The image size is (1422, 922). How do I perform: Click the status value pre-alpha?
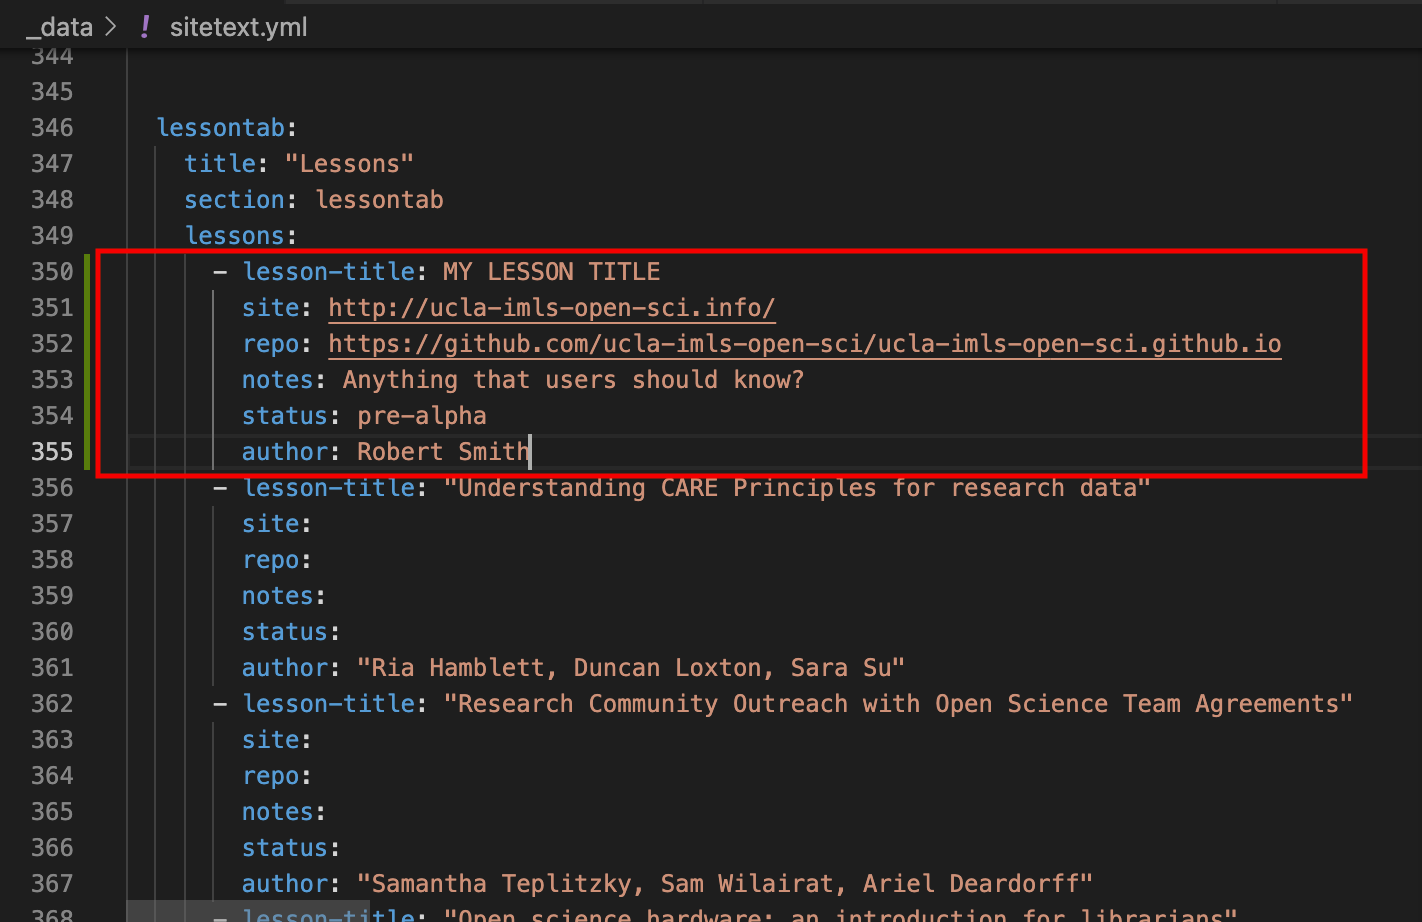422,416
